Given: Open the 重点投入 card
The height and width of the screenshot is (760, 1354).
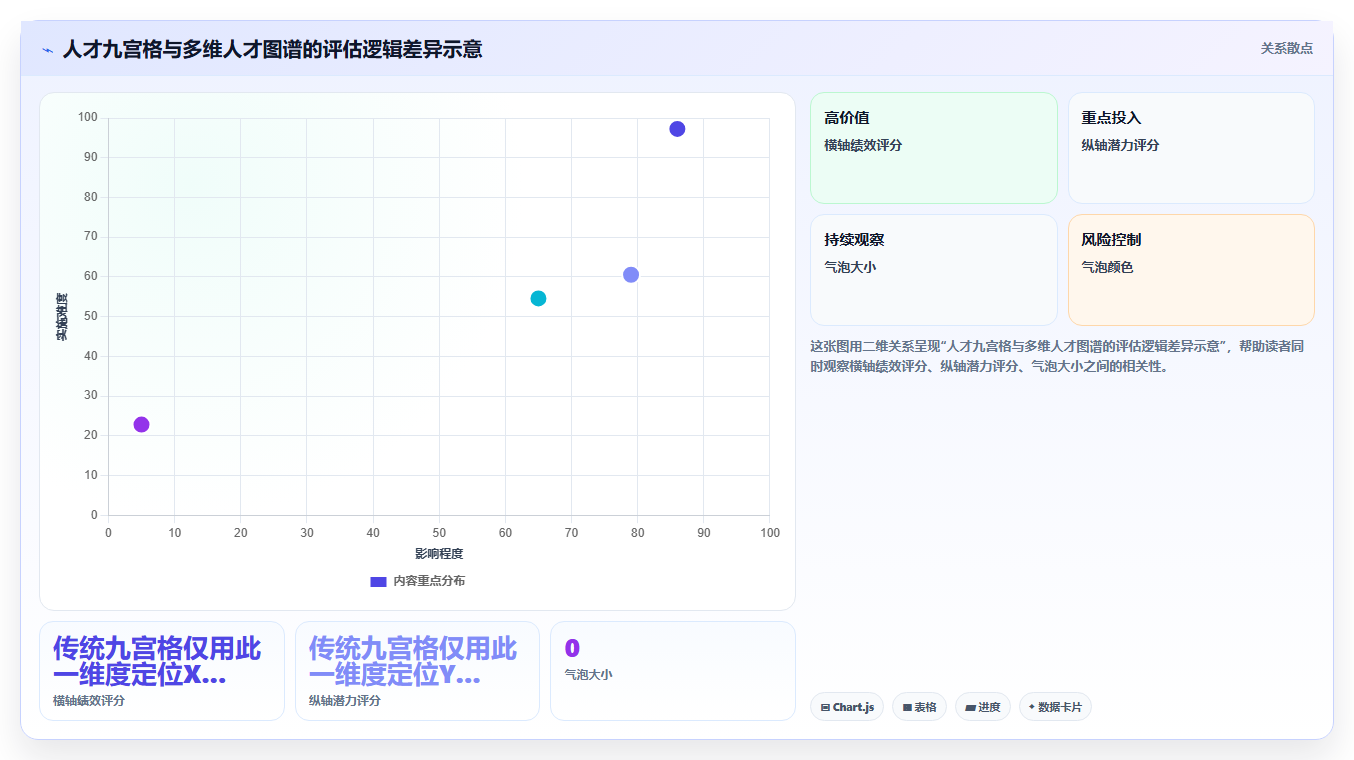Looking at the screenshot, I should 1191,148.
